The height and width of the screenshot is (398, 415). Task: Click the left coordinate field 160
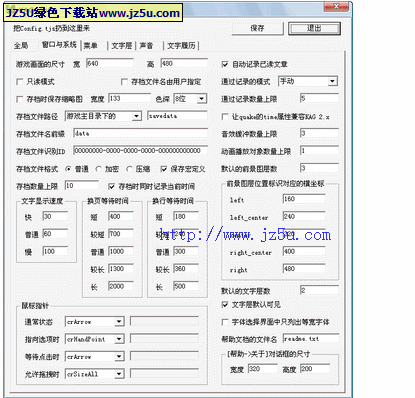(x=304, y=199)
